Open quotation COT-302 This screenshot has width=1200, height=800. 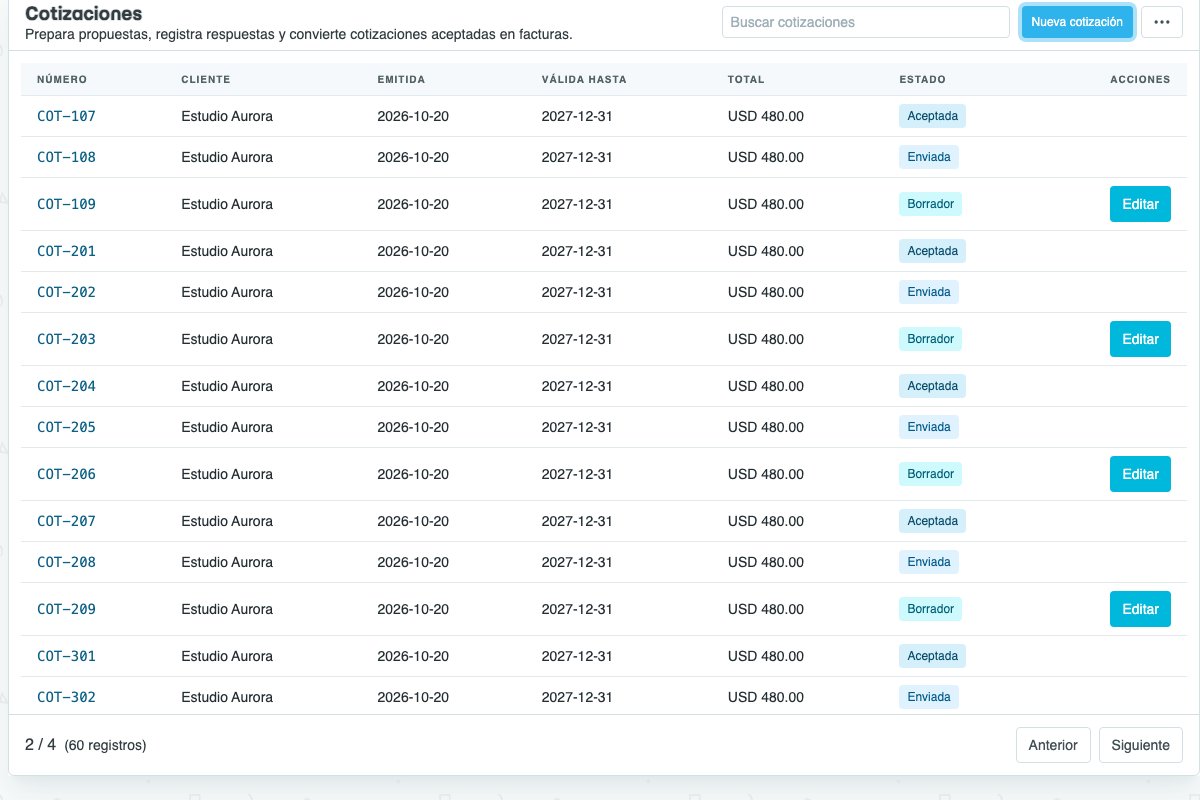pos(66,697)
